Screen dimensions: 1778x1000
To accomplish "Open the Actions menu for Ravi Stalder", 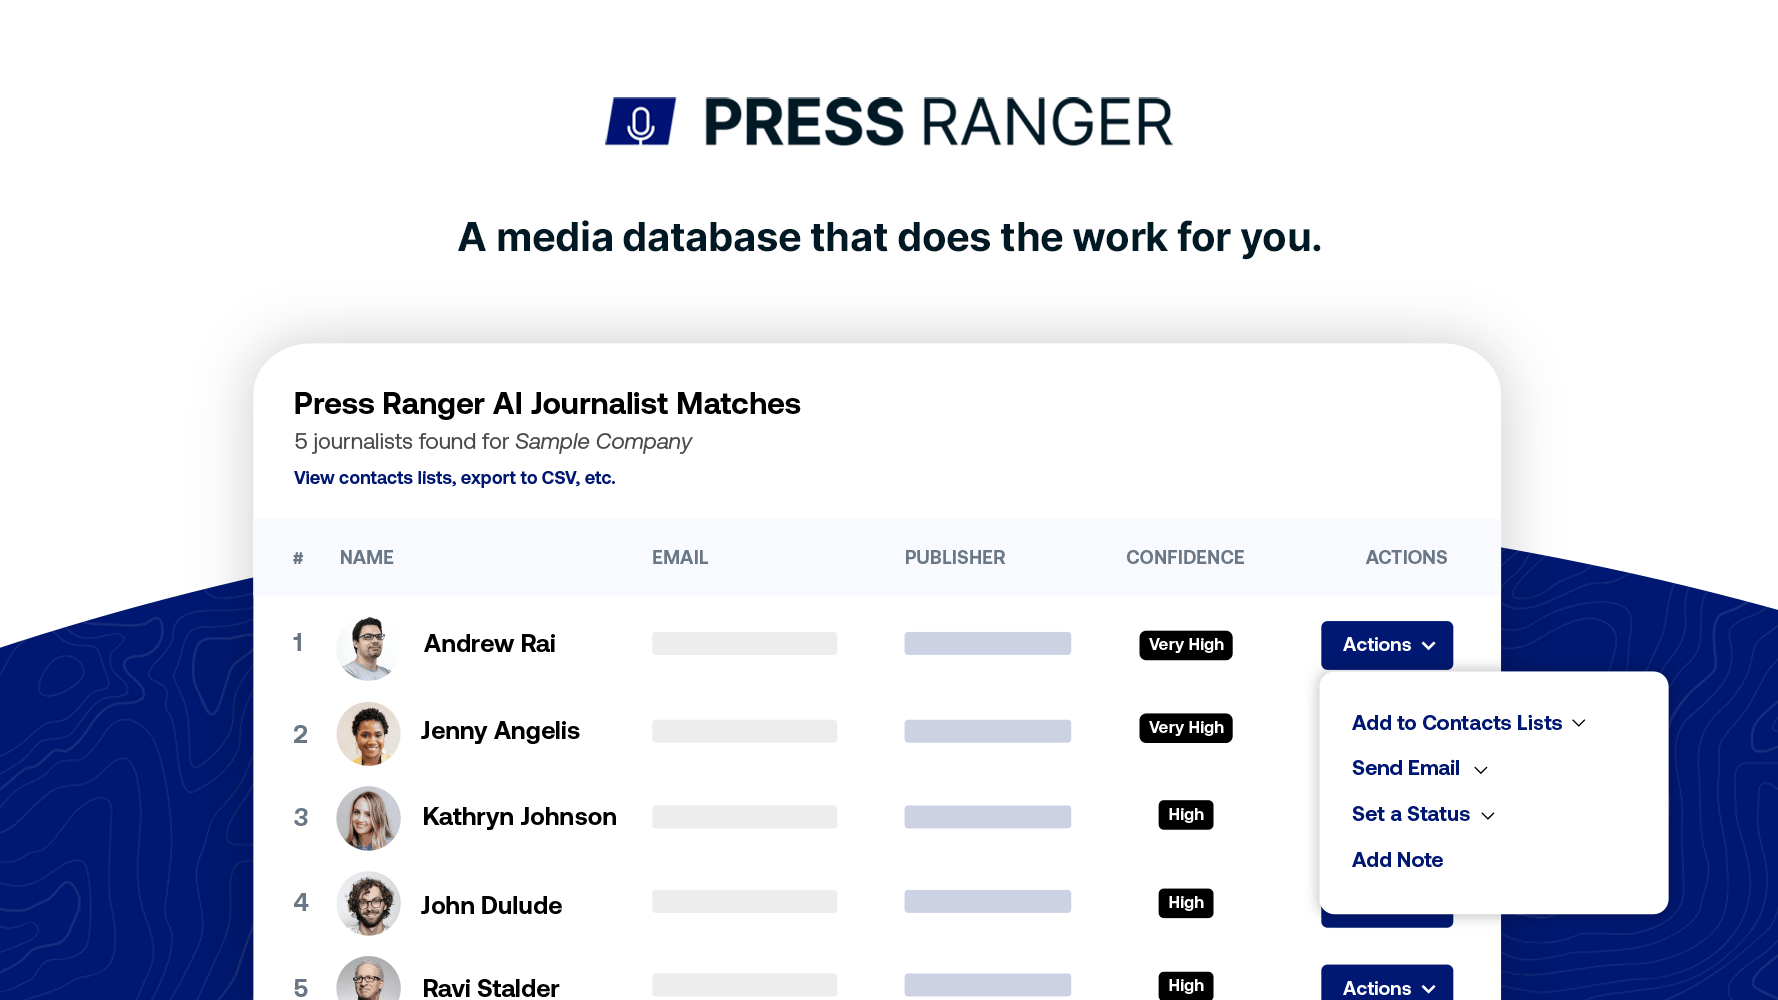I will coord(1386,987).
